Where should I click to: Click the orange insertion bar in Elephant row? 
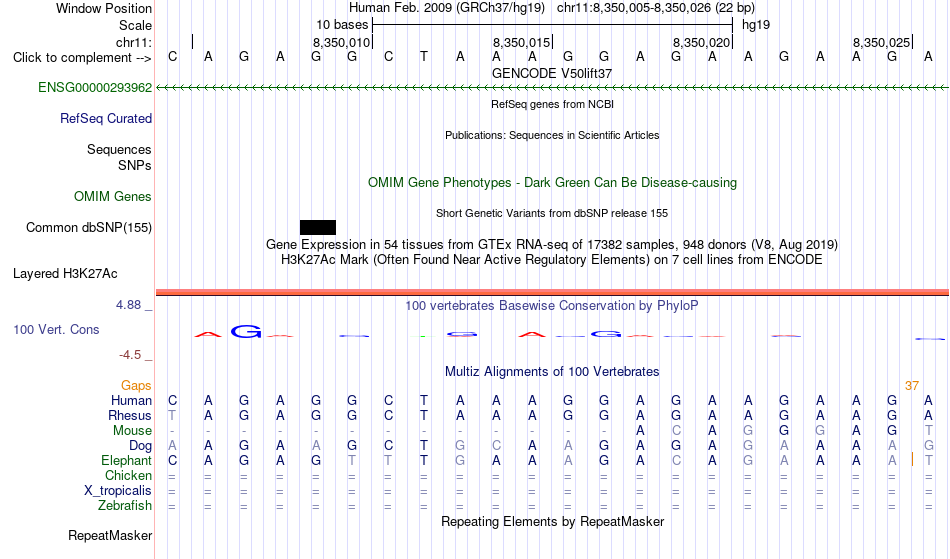912,459
